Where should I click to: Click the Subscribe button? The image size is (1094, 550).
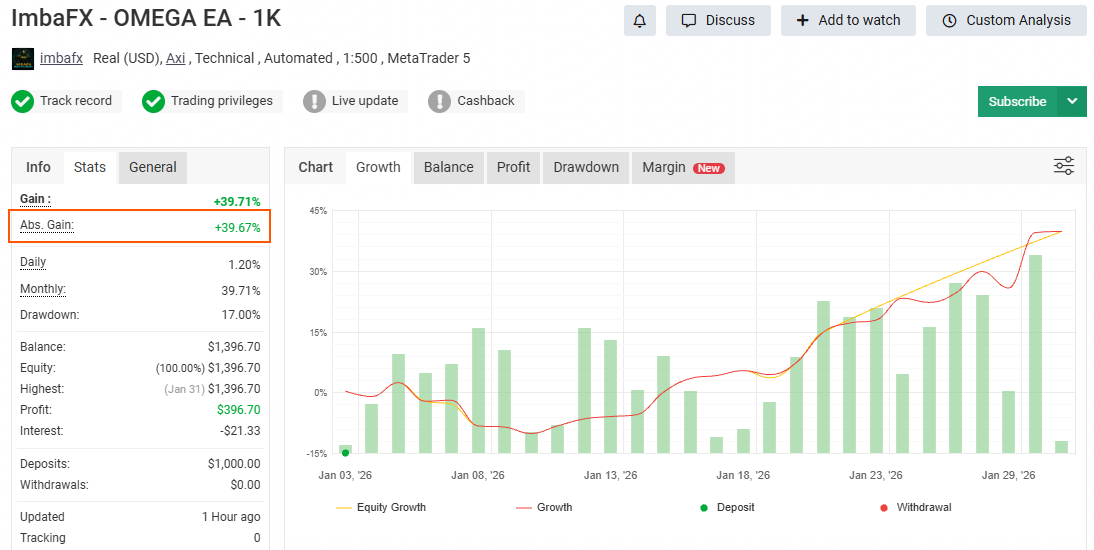(1018, 101)
